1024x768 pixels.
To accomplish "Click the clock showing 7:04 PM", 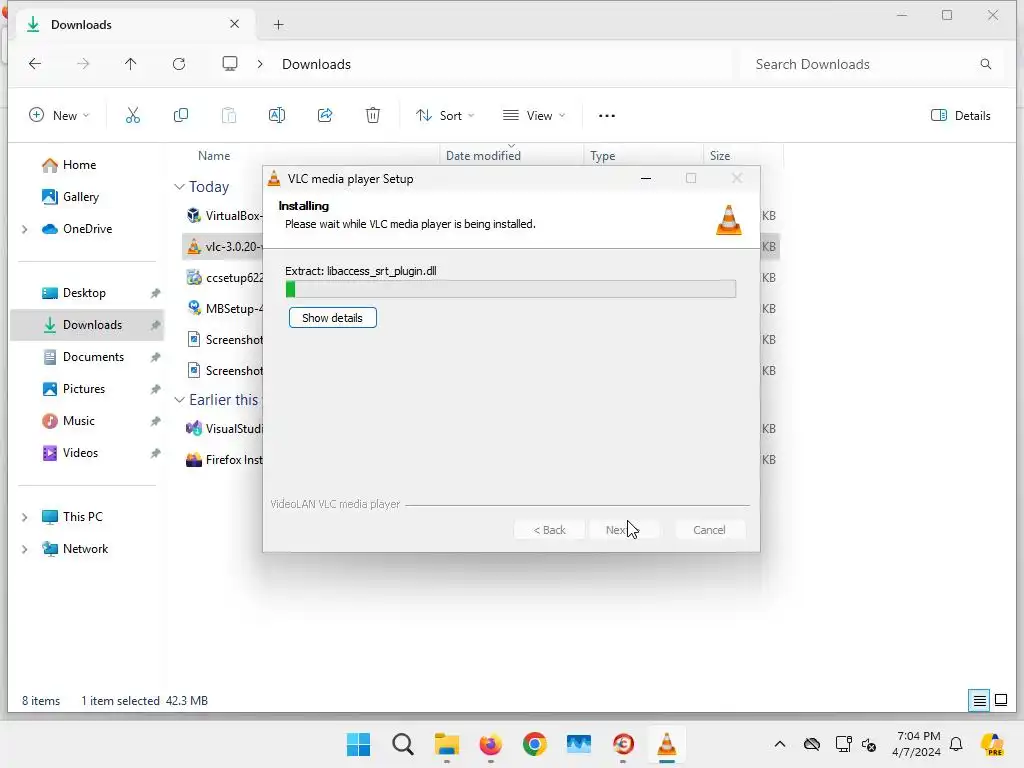I will [x=918, y=736].
